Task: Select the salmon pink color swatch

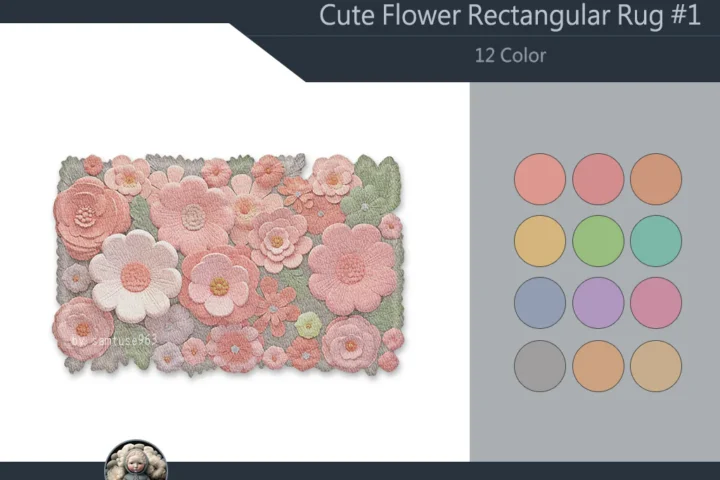Action: tap(540, 179)
